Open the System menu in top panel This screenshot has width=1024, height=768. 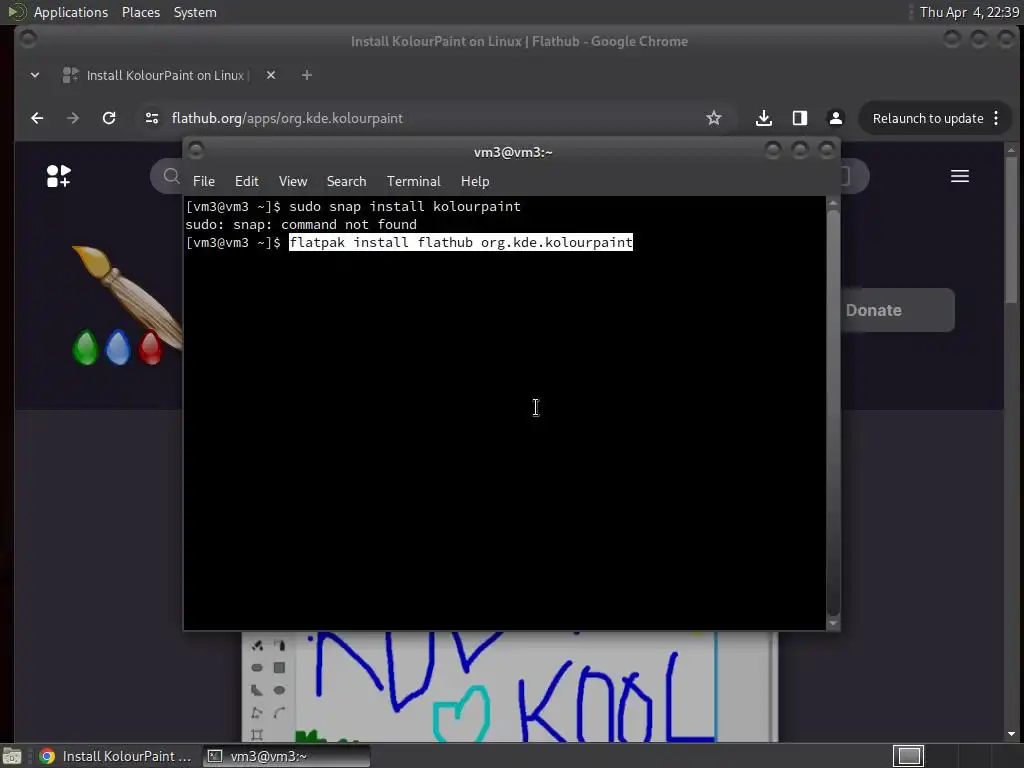[195, 12]
